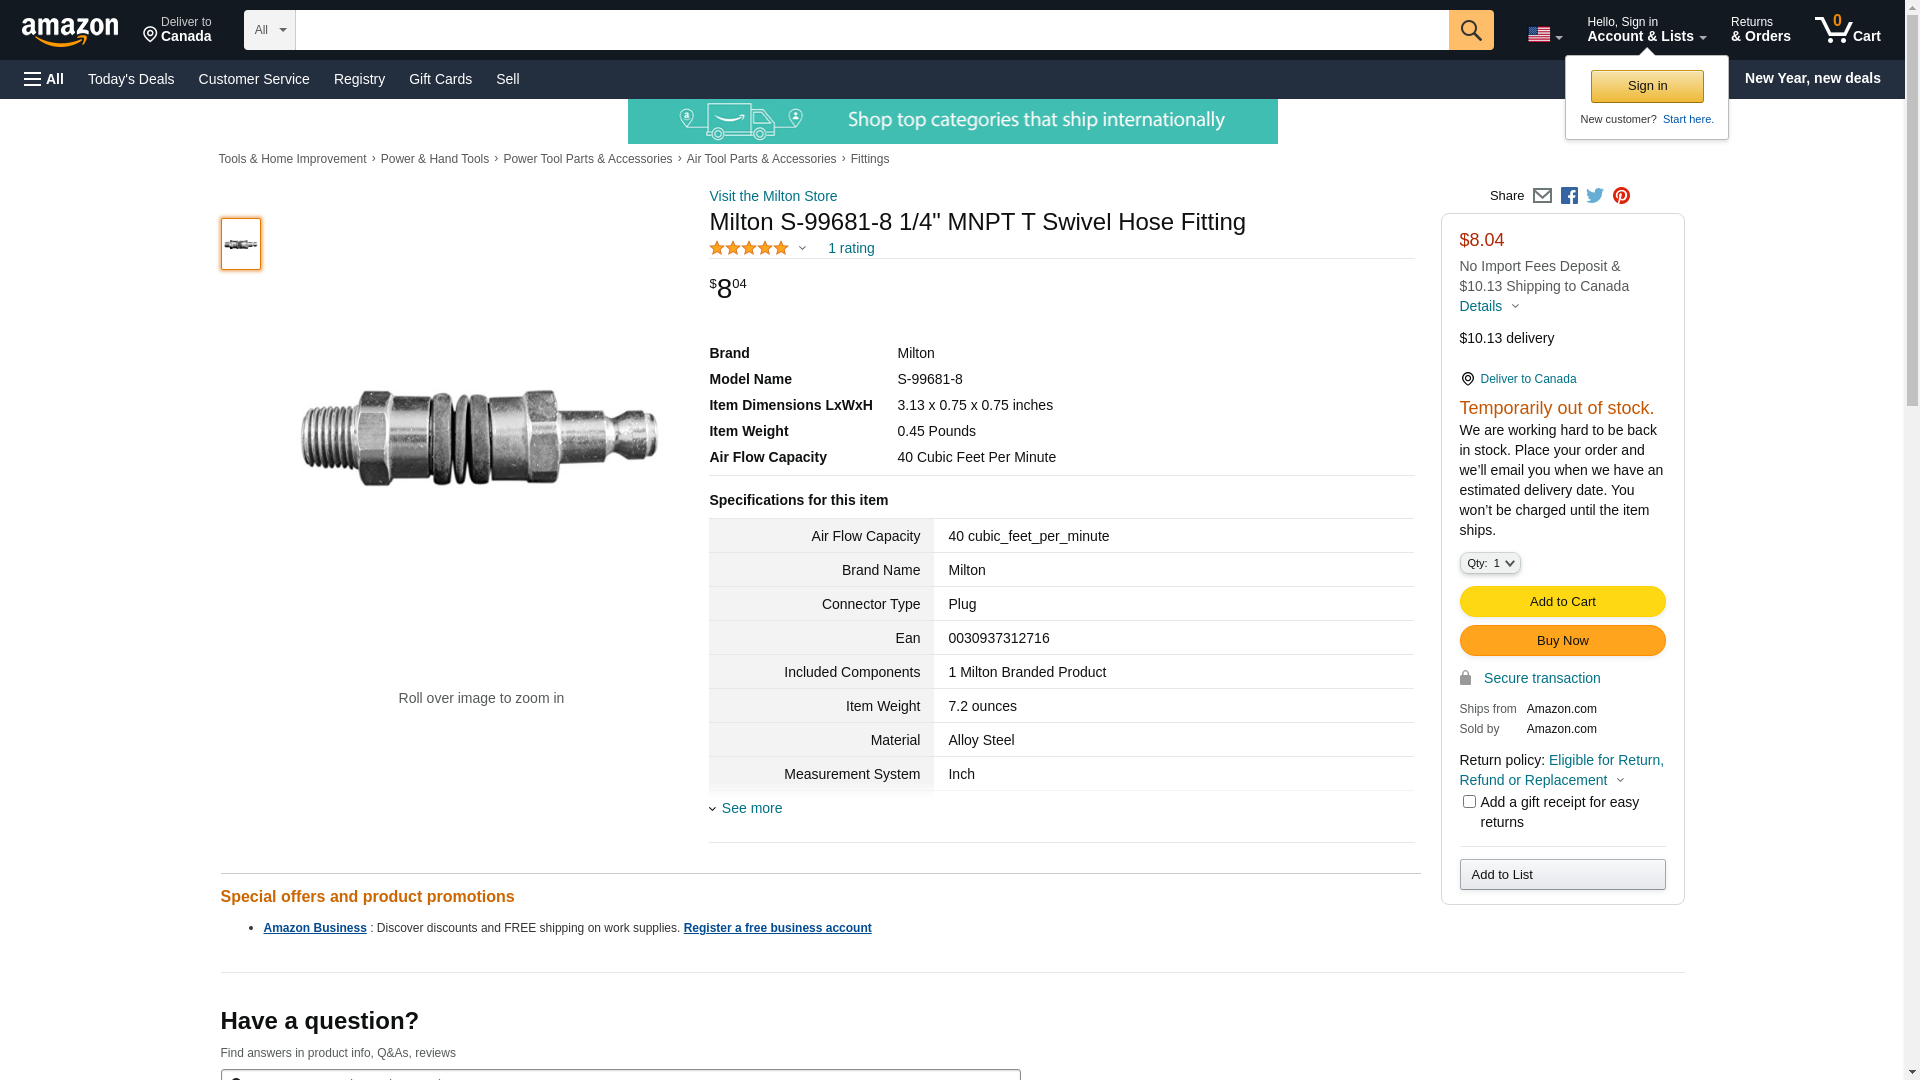Enable the gift receipt checkbox
The image size is (1920, 1080).
1469,802
